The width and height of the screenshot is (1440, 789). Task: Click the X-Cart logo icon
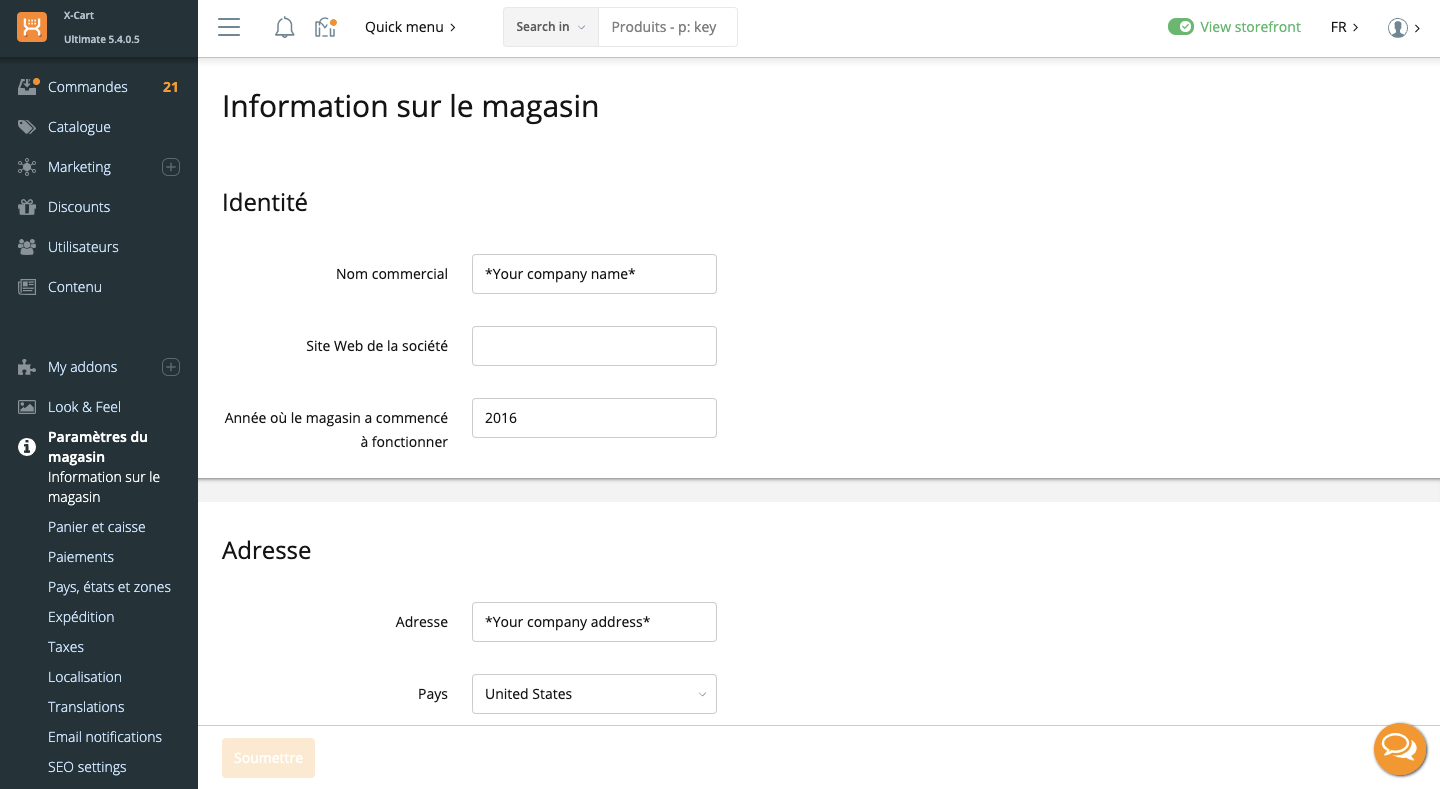pyautogui.click(x=32, y=27)
